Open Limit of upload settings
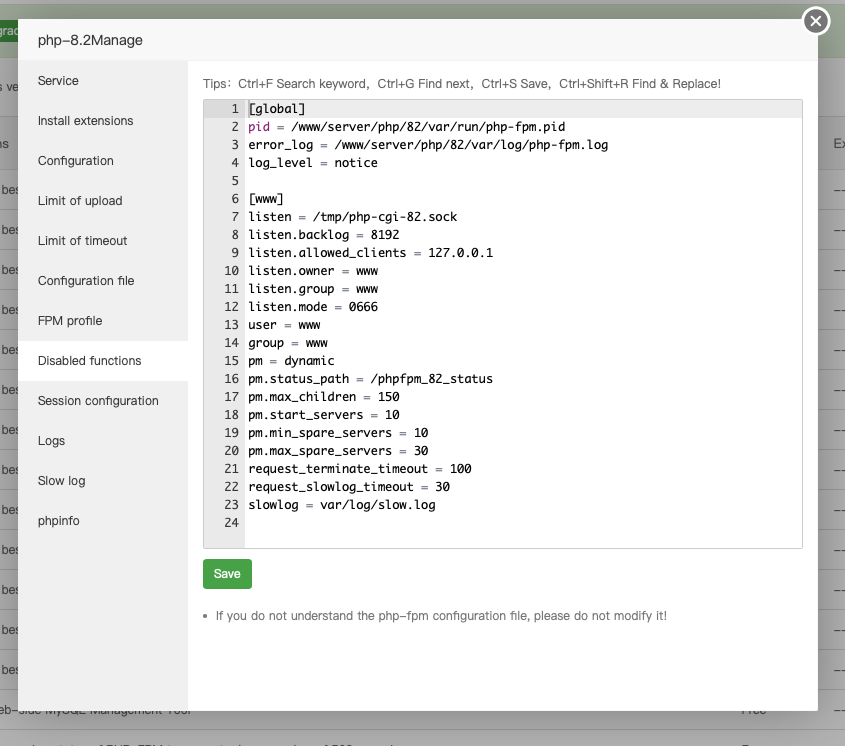The width and height of the screenshot is (845, 746). click(x=80, y=201)
